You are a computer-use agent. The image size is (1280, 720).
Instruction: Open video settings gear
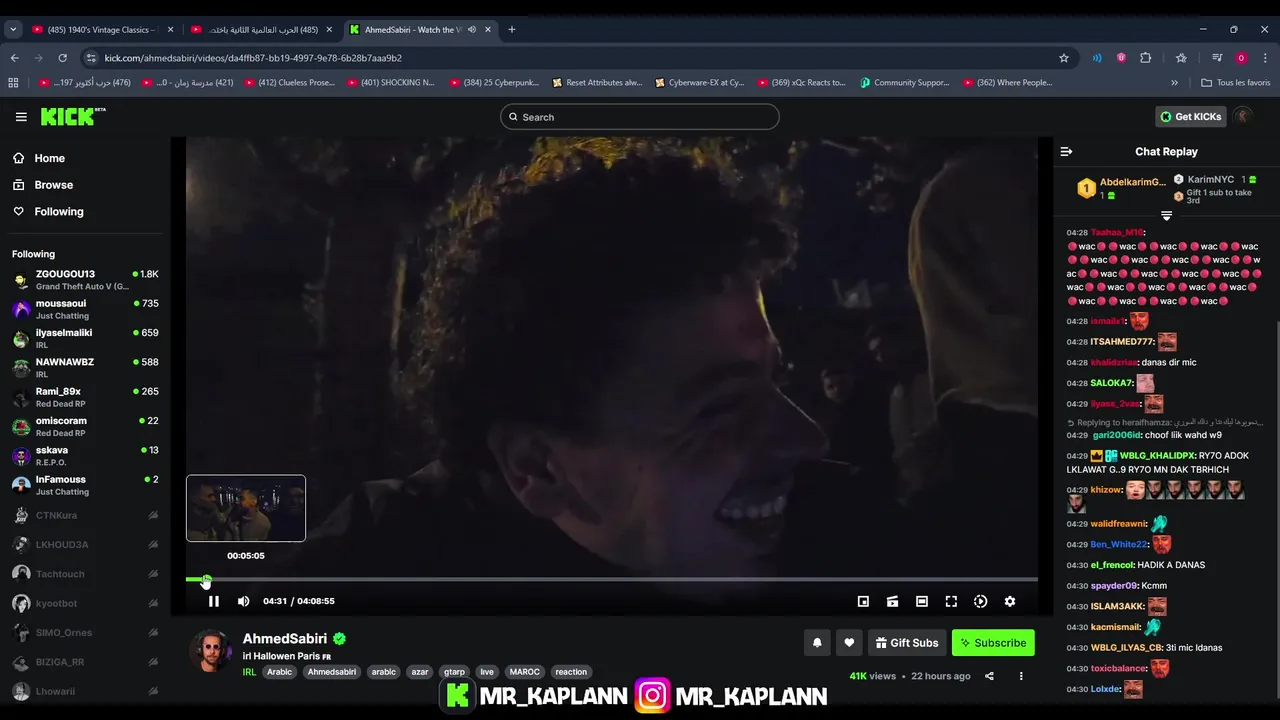tap(1010, 601)
